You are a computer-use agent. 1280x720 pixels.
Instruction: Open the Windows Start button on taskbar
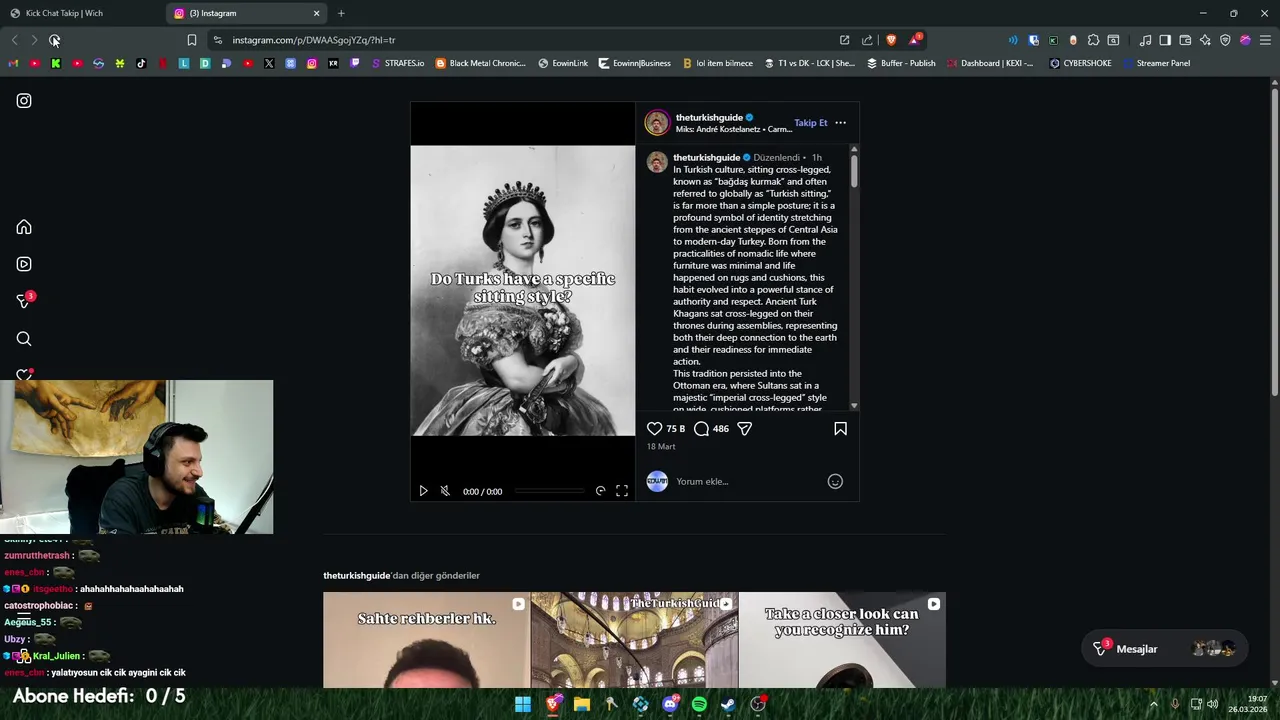click(x=523, y=704)
